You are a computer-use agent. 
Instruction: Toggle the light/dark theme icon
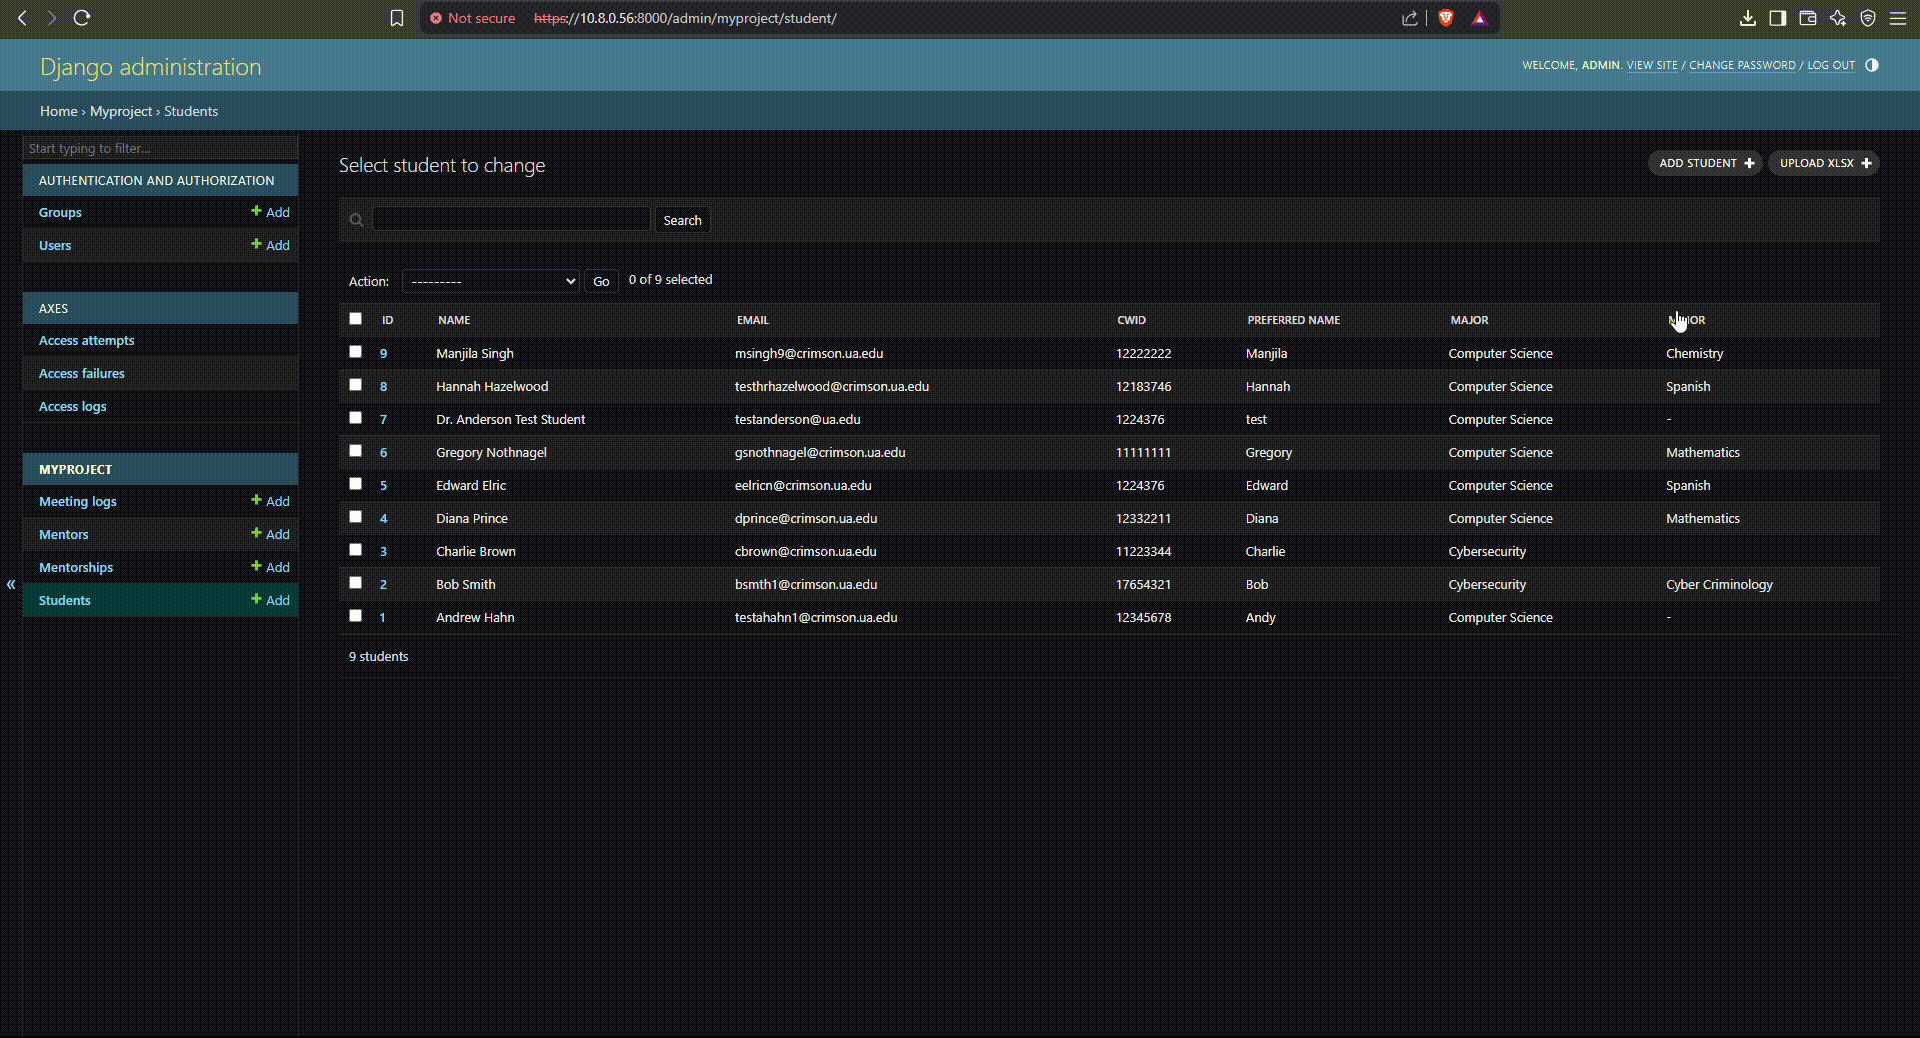tap(1872, 65)
